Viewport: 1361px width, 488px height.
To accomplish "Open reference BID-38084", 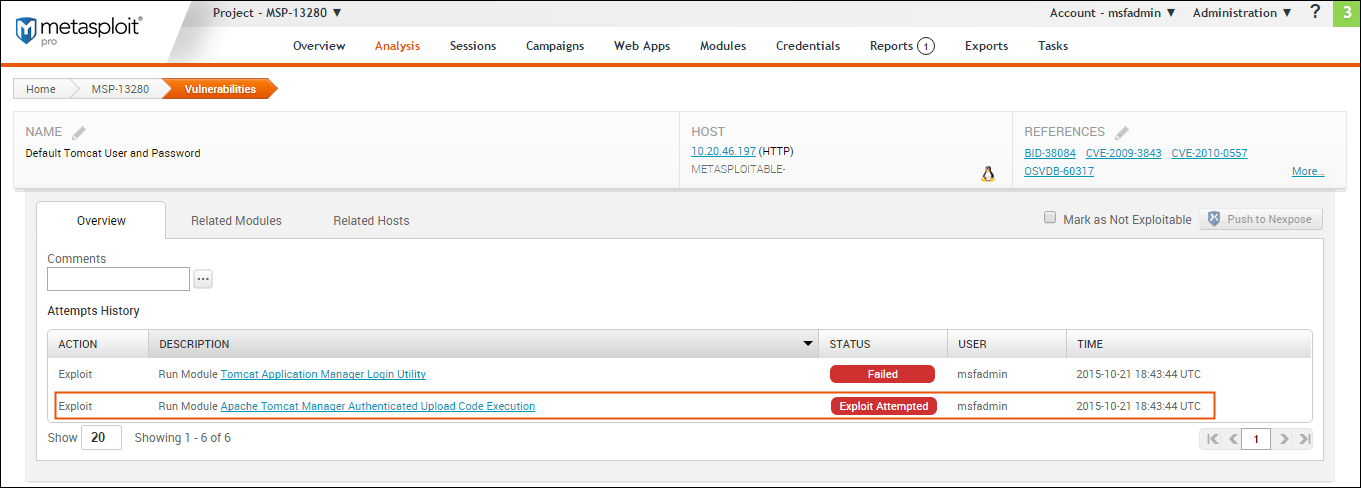I will point(1050,153).
